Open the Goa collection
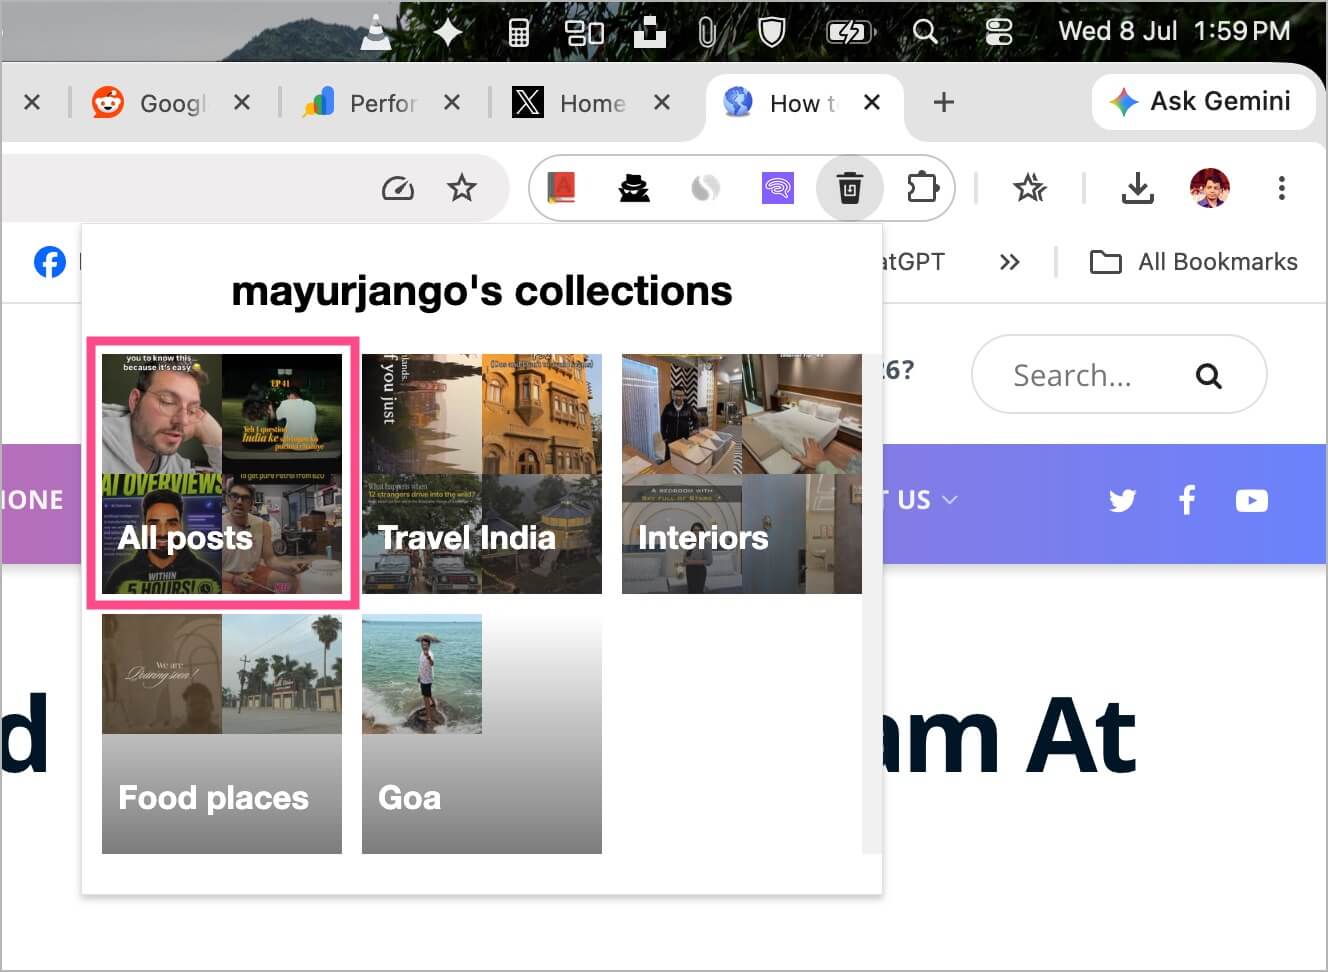This screenshot has width=1328, height=972. pyautogui.click(x=482, y=734)
